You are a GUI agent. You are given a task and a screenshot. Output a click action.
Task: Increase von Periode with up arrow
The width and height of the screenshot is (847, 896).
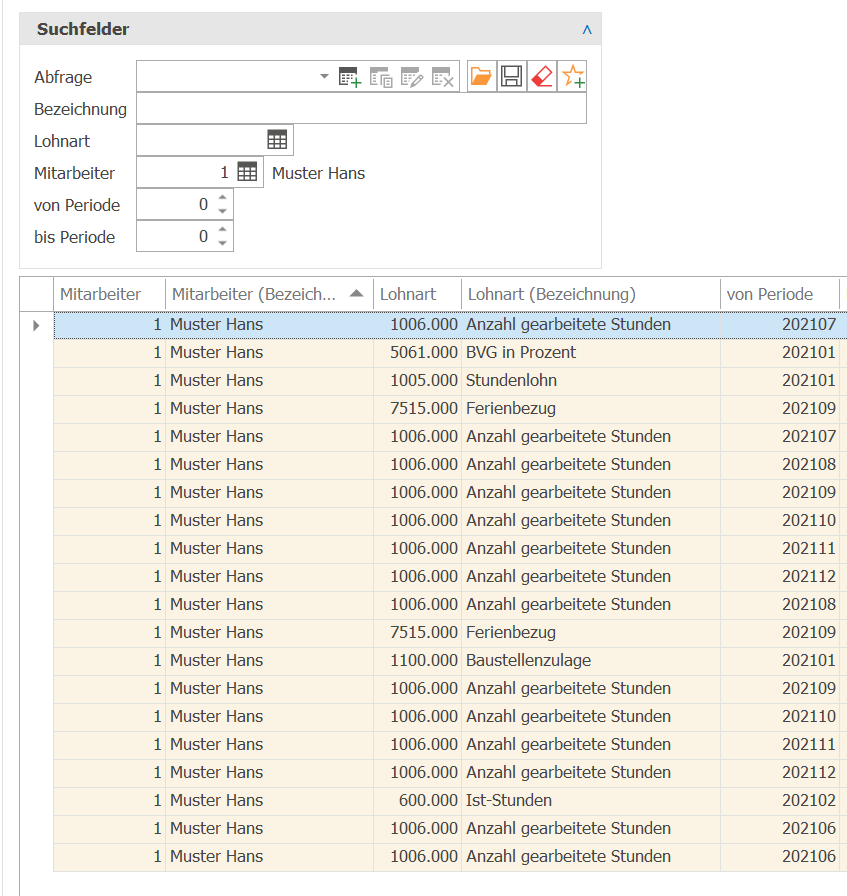[x=223, y=198]
